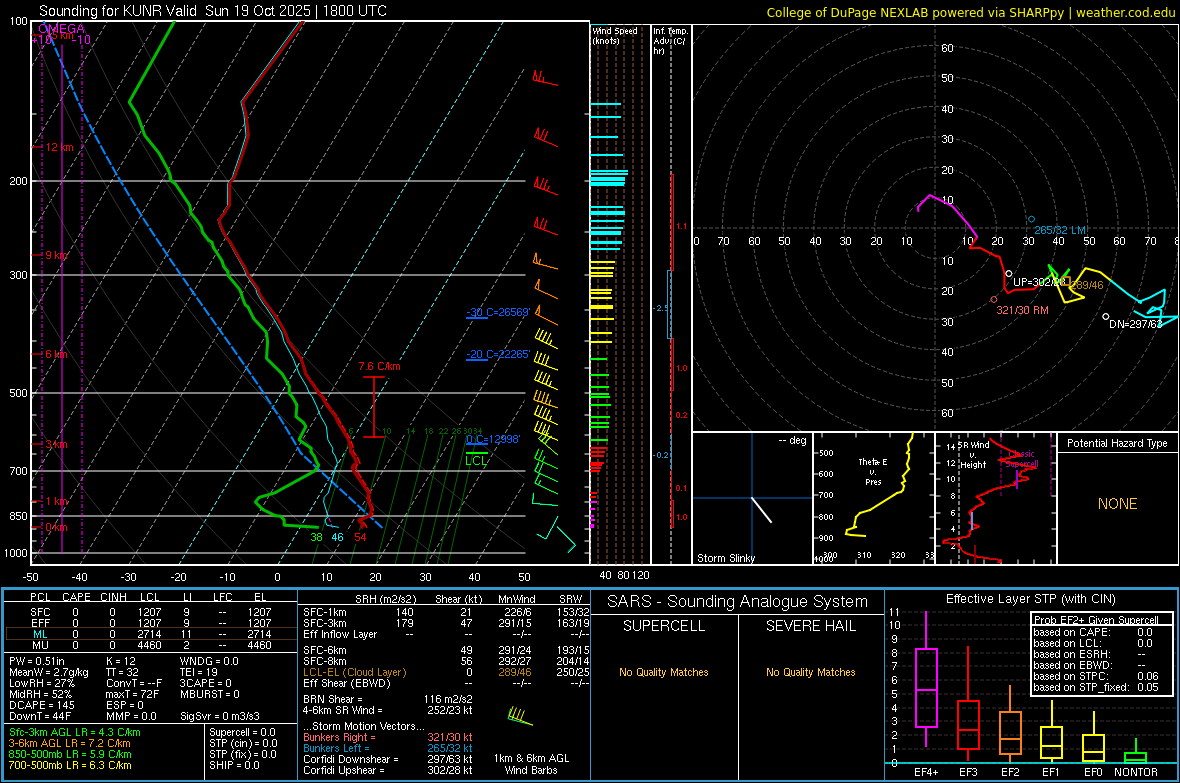Click the '-30 C=26569' level label
This screenshot has height=783, width=1180.
[498, 312]
